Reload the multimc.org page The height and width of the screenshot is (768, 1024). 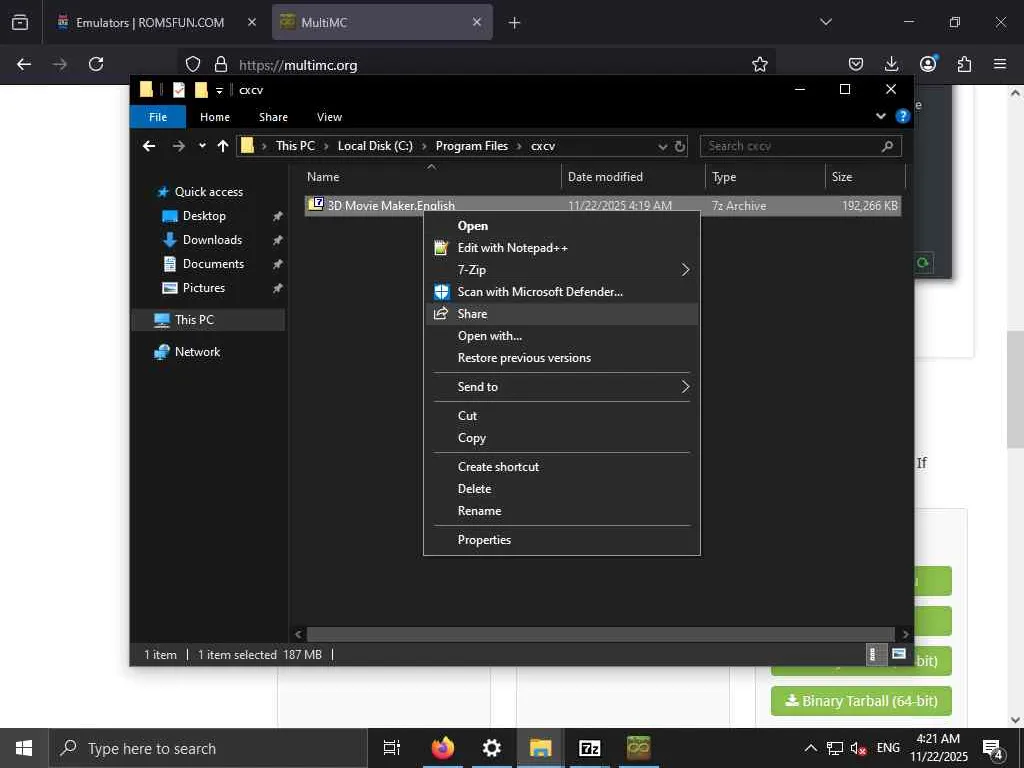coord(96,64)
